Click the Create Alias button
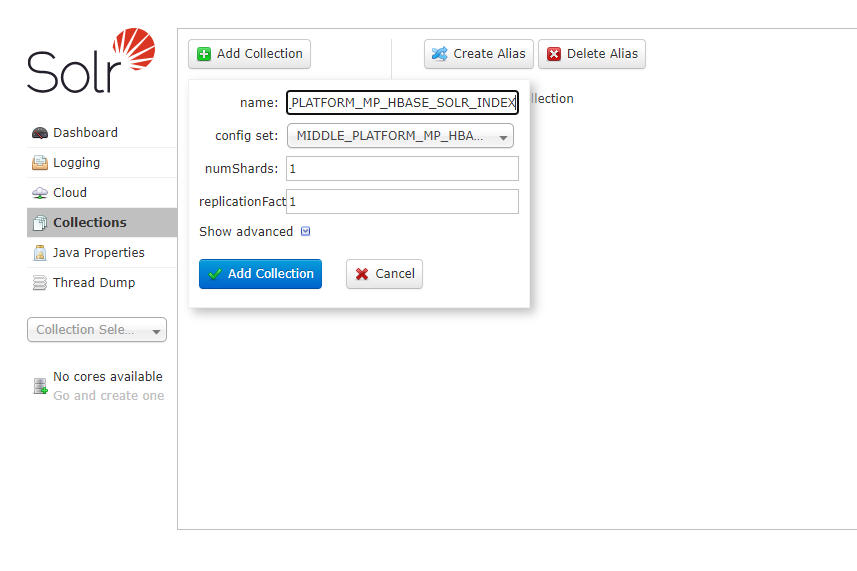Viewport: 857px width, 571px height. [x=479, y=54]
